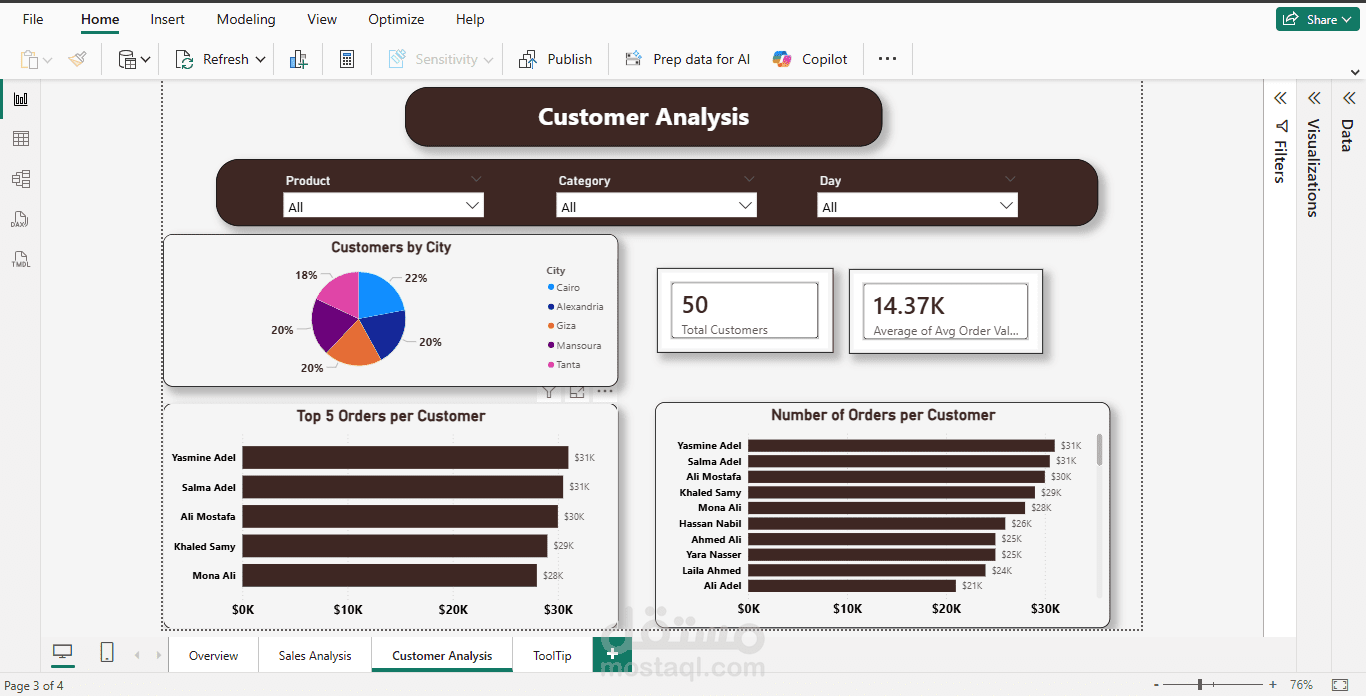Open TMDL view in left sidebar
This screenshot has width=1366, height=696.
click(x=20, y=259)
